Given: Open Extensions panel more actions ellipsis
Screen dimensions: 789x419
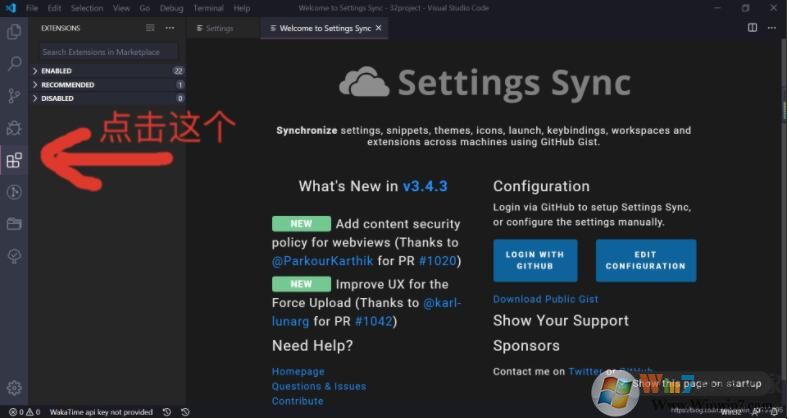Looking at the screenshot, I should tap(170, 28).
